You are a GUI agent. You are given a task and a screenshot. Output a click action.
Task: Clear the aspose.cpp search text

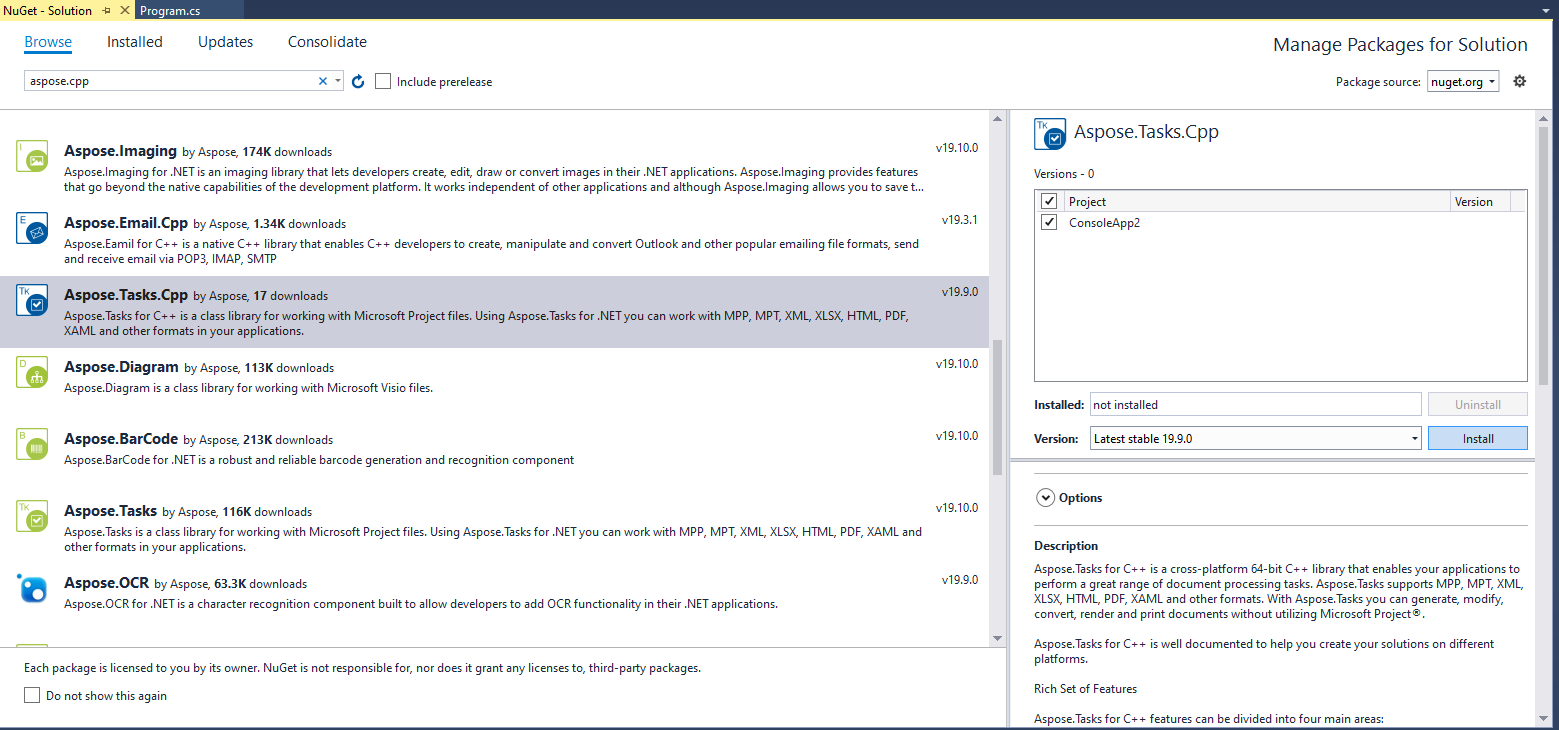click(323, 82)
